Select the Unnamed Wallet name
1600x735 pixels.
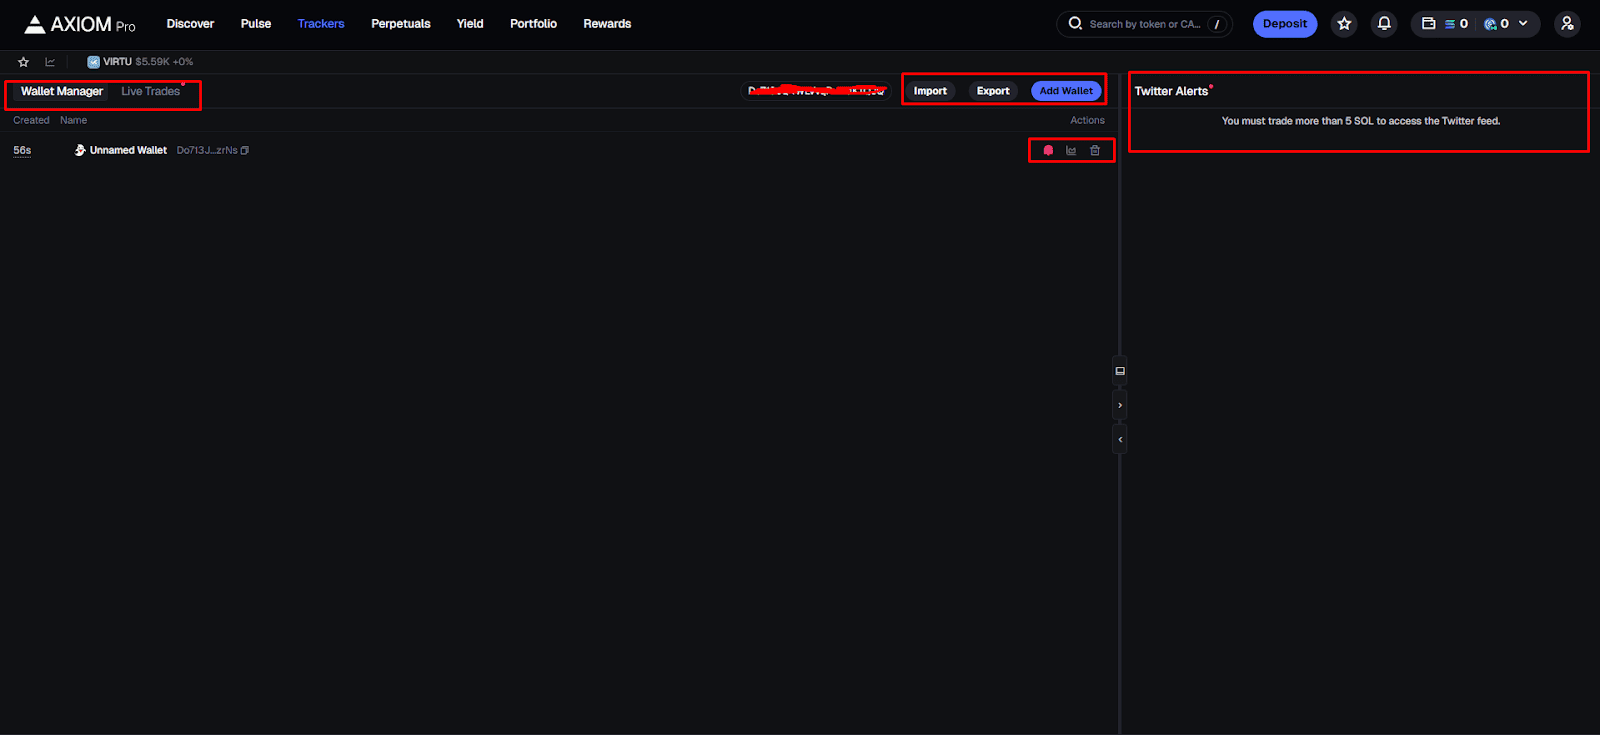[x=128, y=150]
